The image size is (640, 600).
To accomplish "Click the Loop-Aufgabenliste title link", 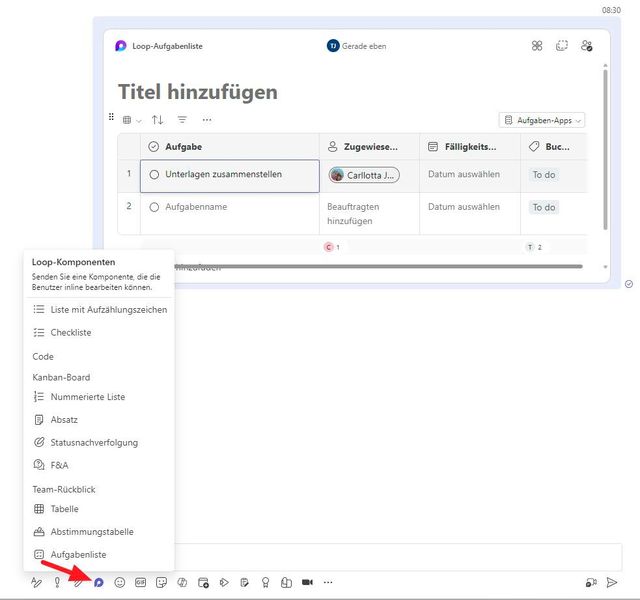I will [x=167, y=46].
